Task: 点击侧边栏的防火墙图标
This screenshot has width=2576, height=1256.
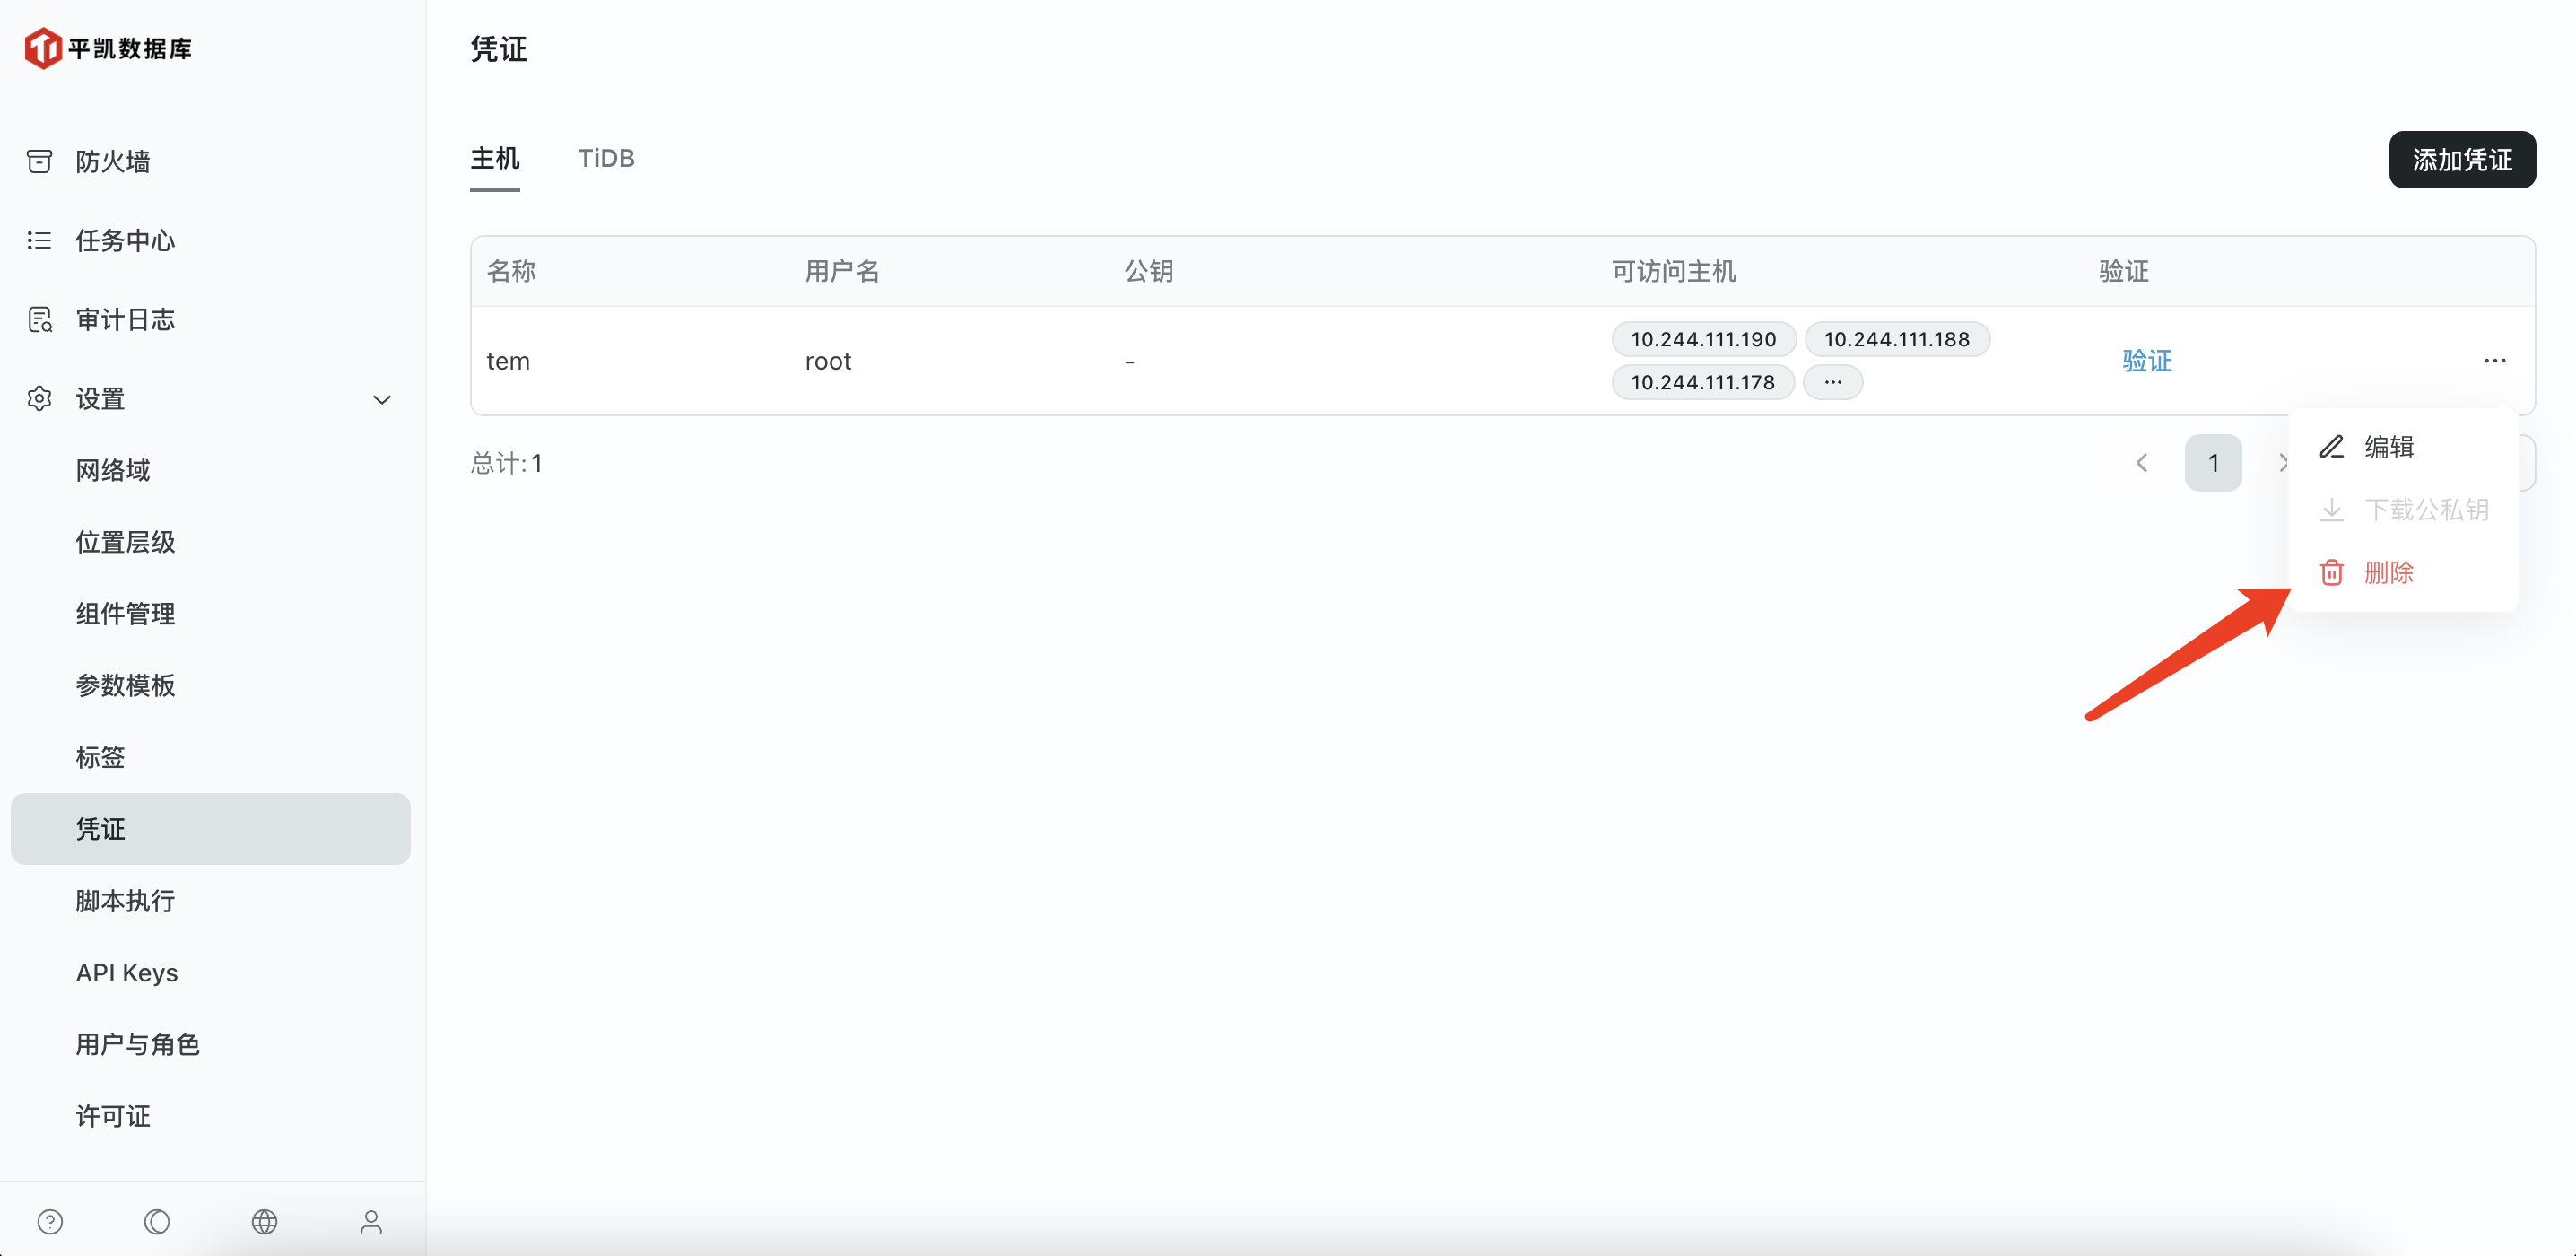Action: coord(39,160)
